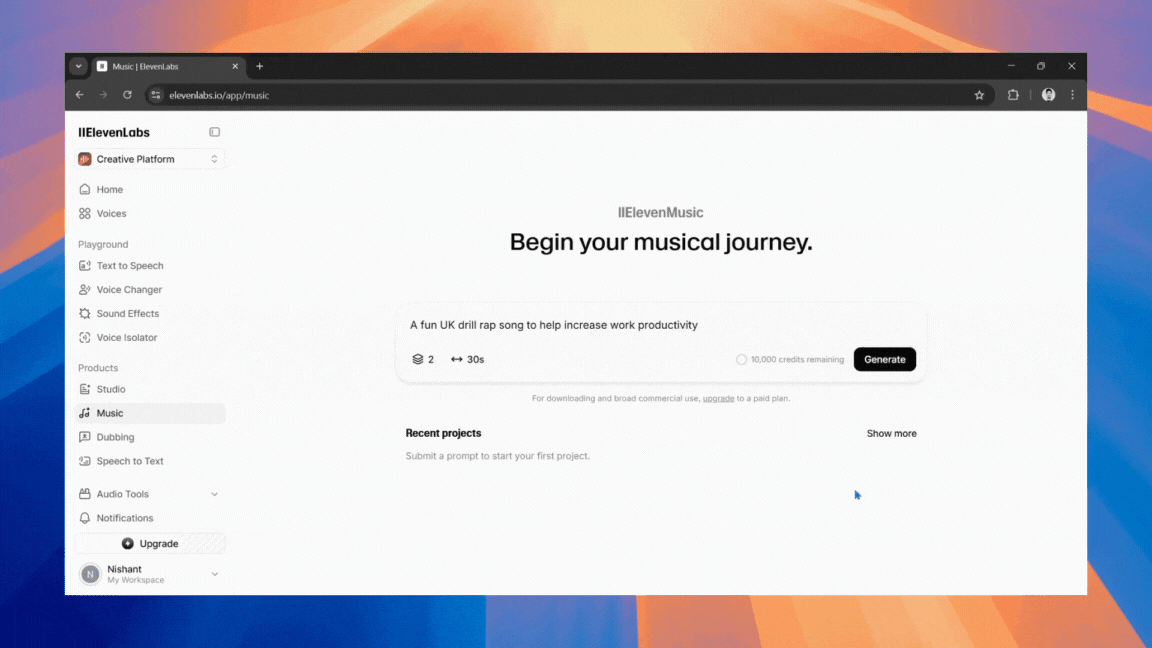
Task: Go back using the browser back arrow
Action: (x=79, y=95)
